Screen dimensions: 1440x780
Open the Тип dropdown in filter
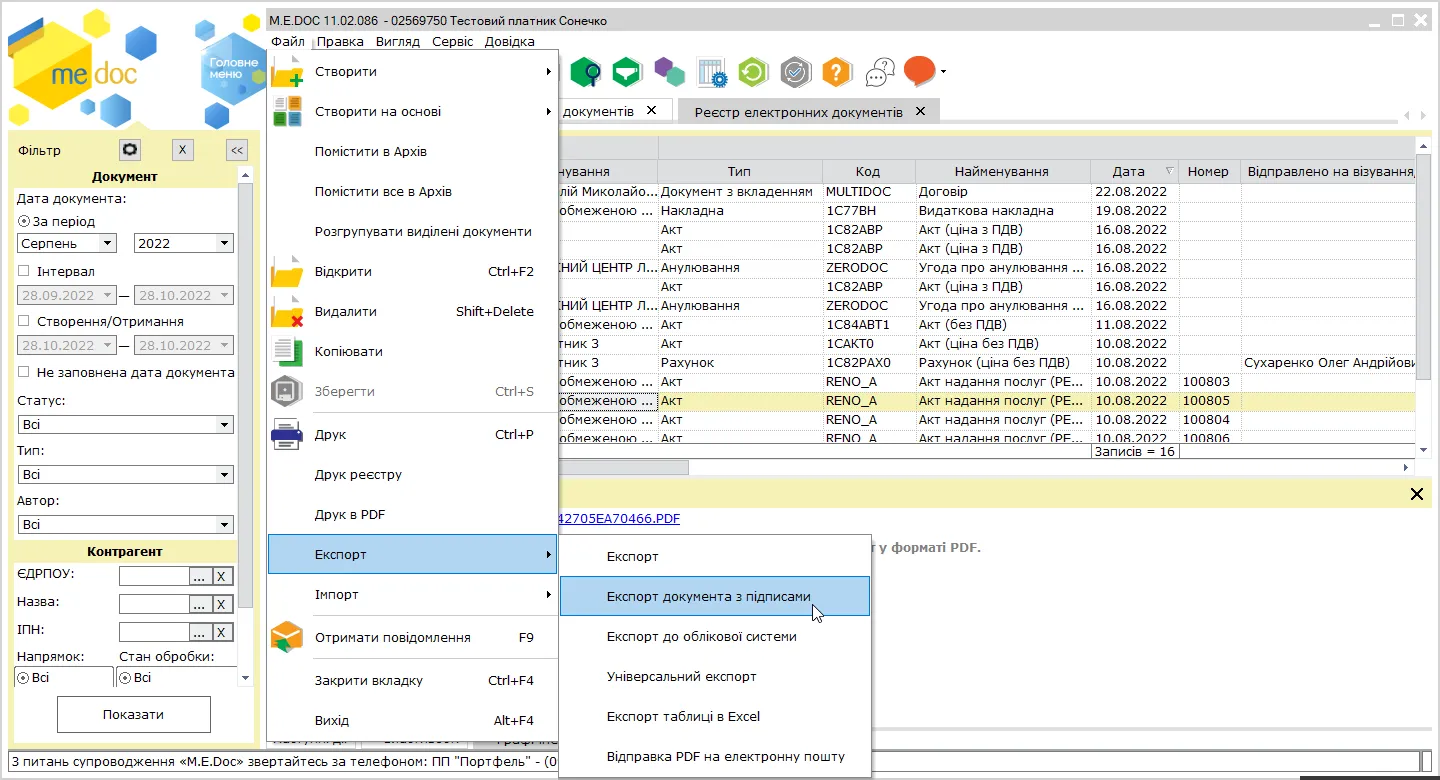224,475
